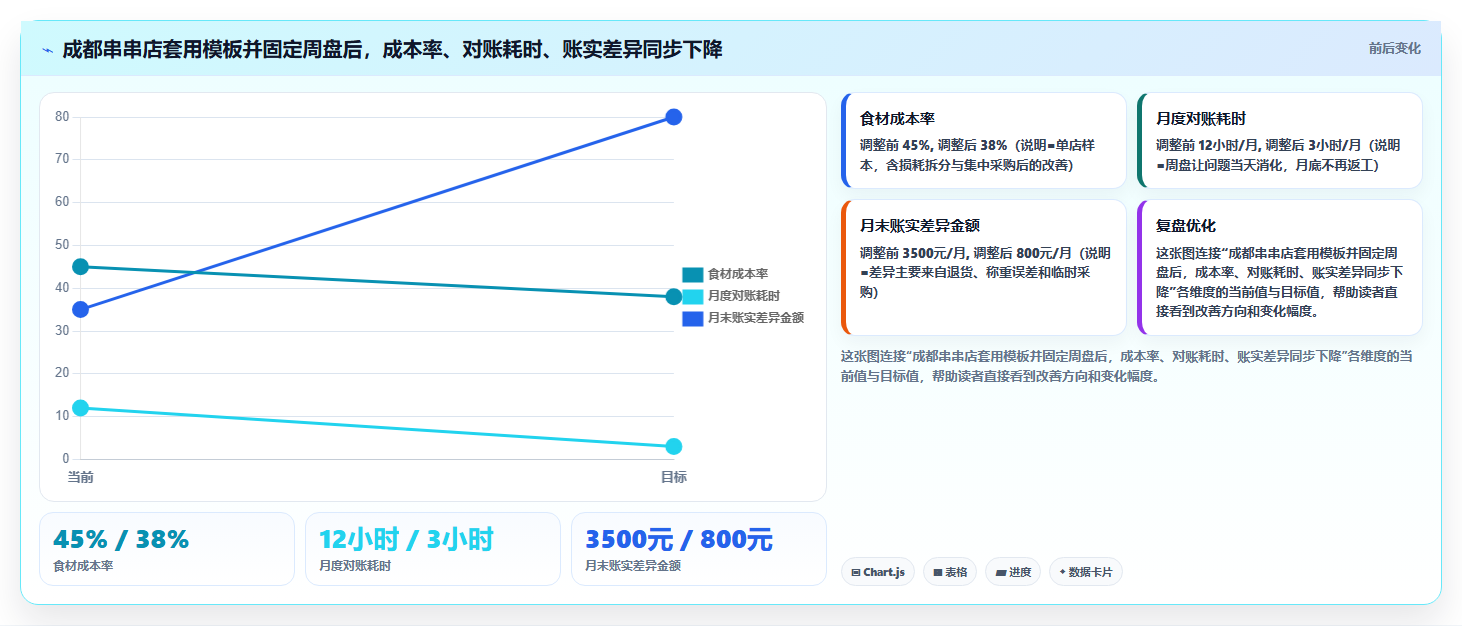Click the 月末账实差异金额 point at 目标
1462x626 pixels.
pos(674,117)
